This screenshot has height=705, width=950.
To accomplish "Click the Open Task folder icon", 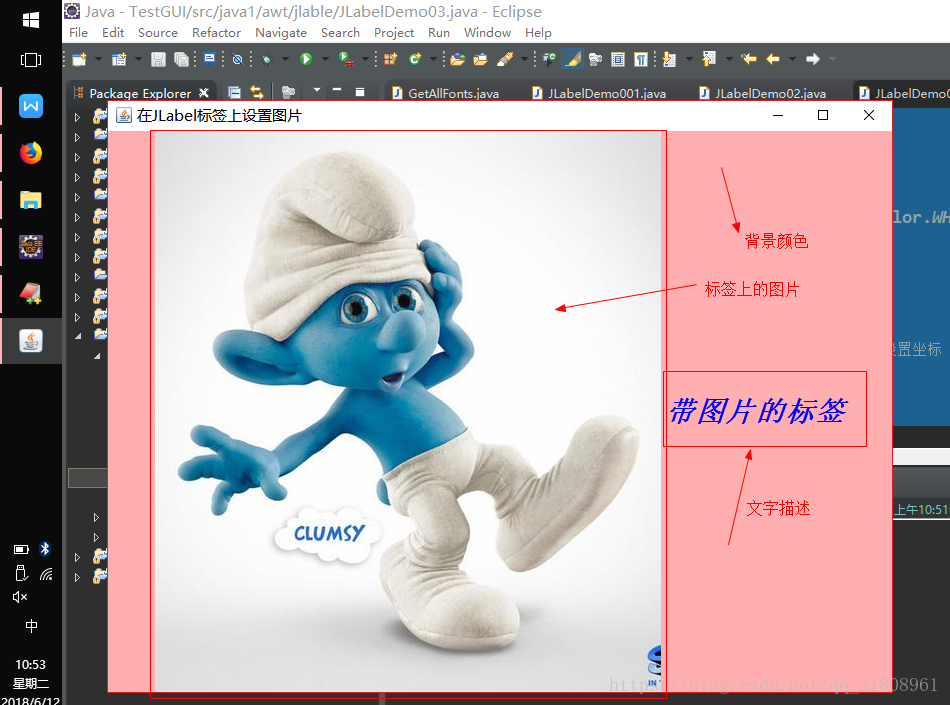I will click(480, 59).
